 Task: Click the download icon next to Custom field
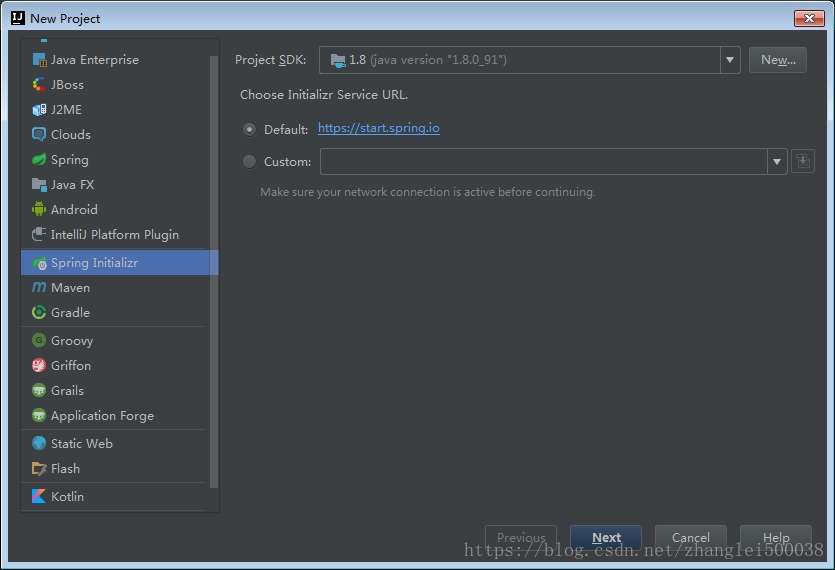[x=803, y=161]
